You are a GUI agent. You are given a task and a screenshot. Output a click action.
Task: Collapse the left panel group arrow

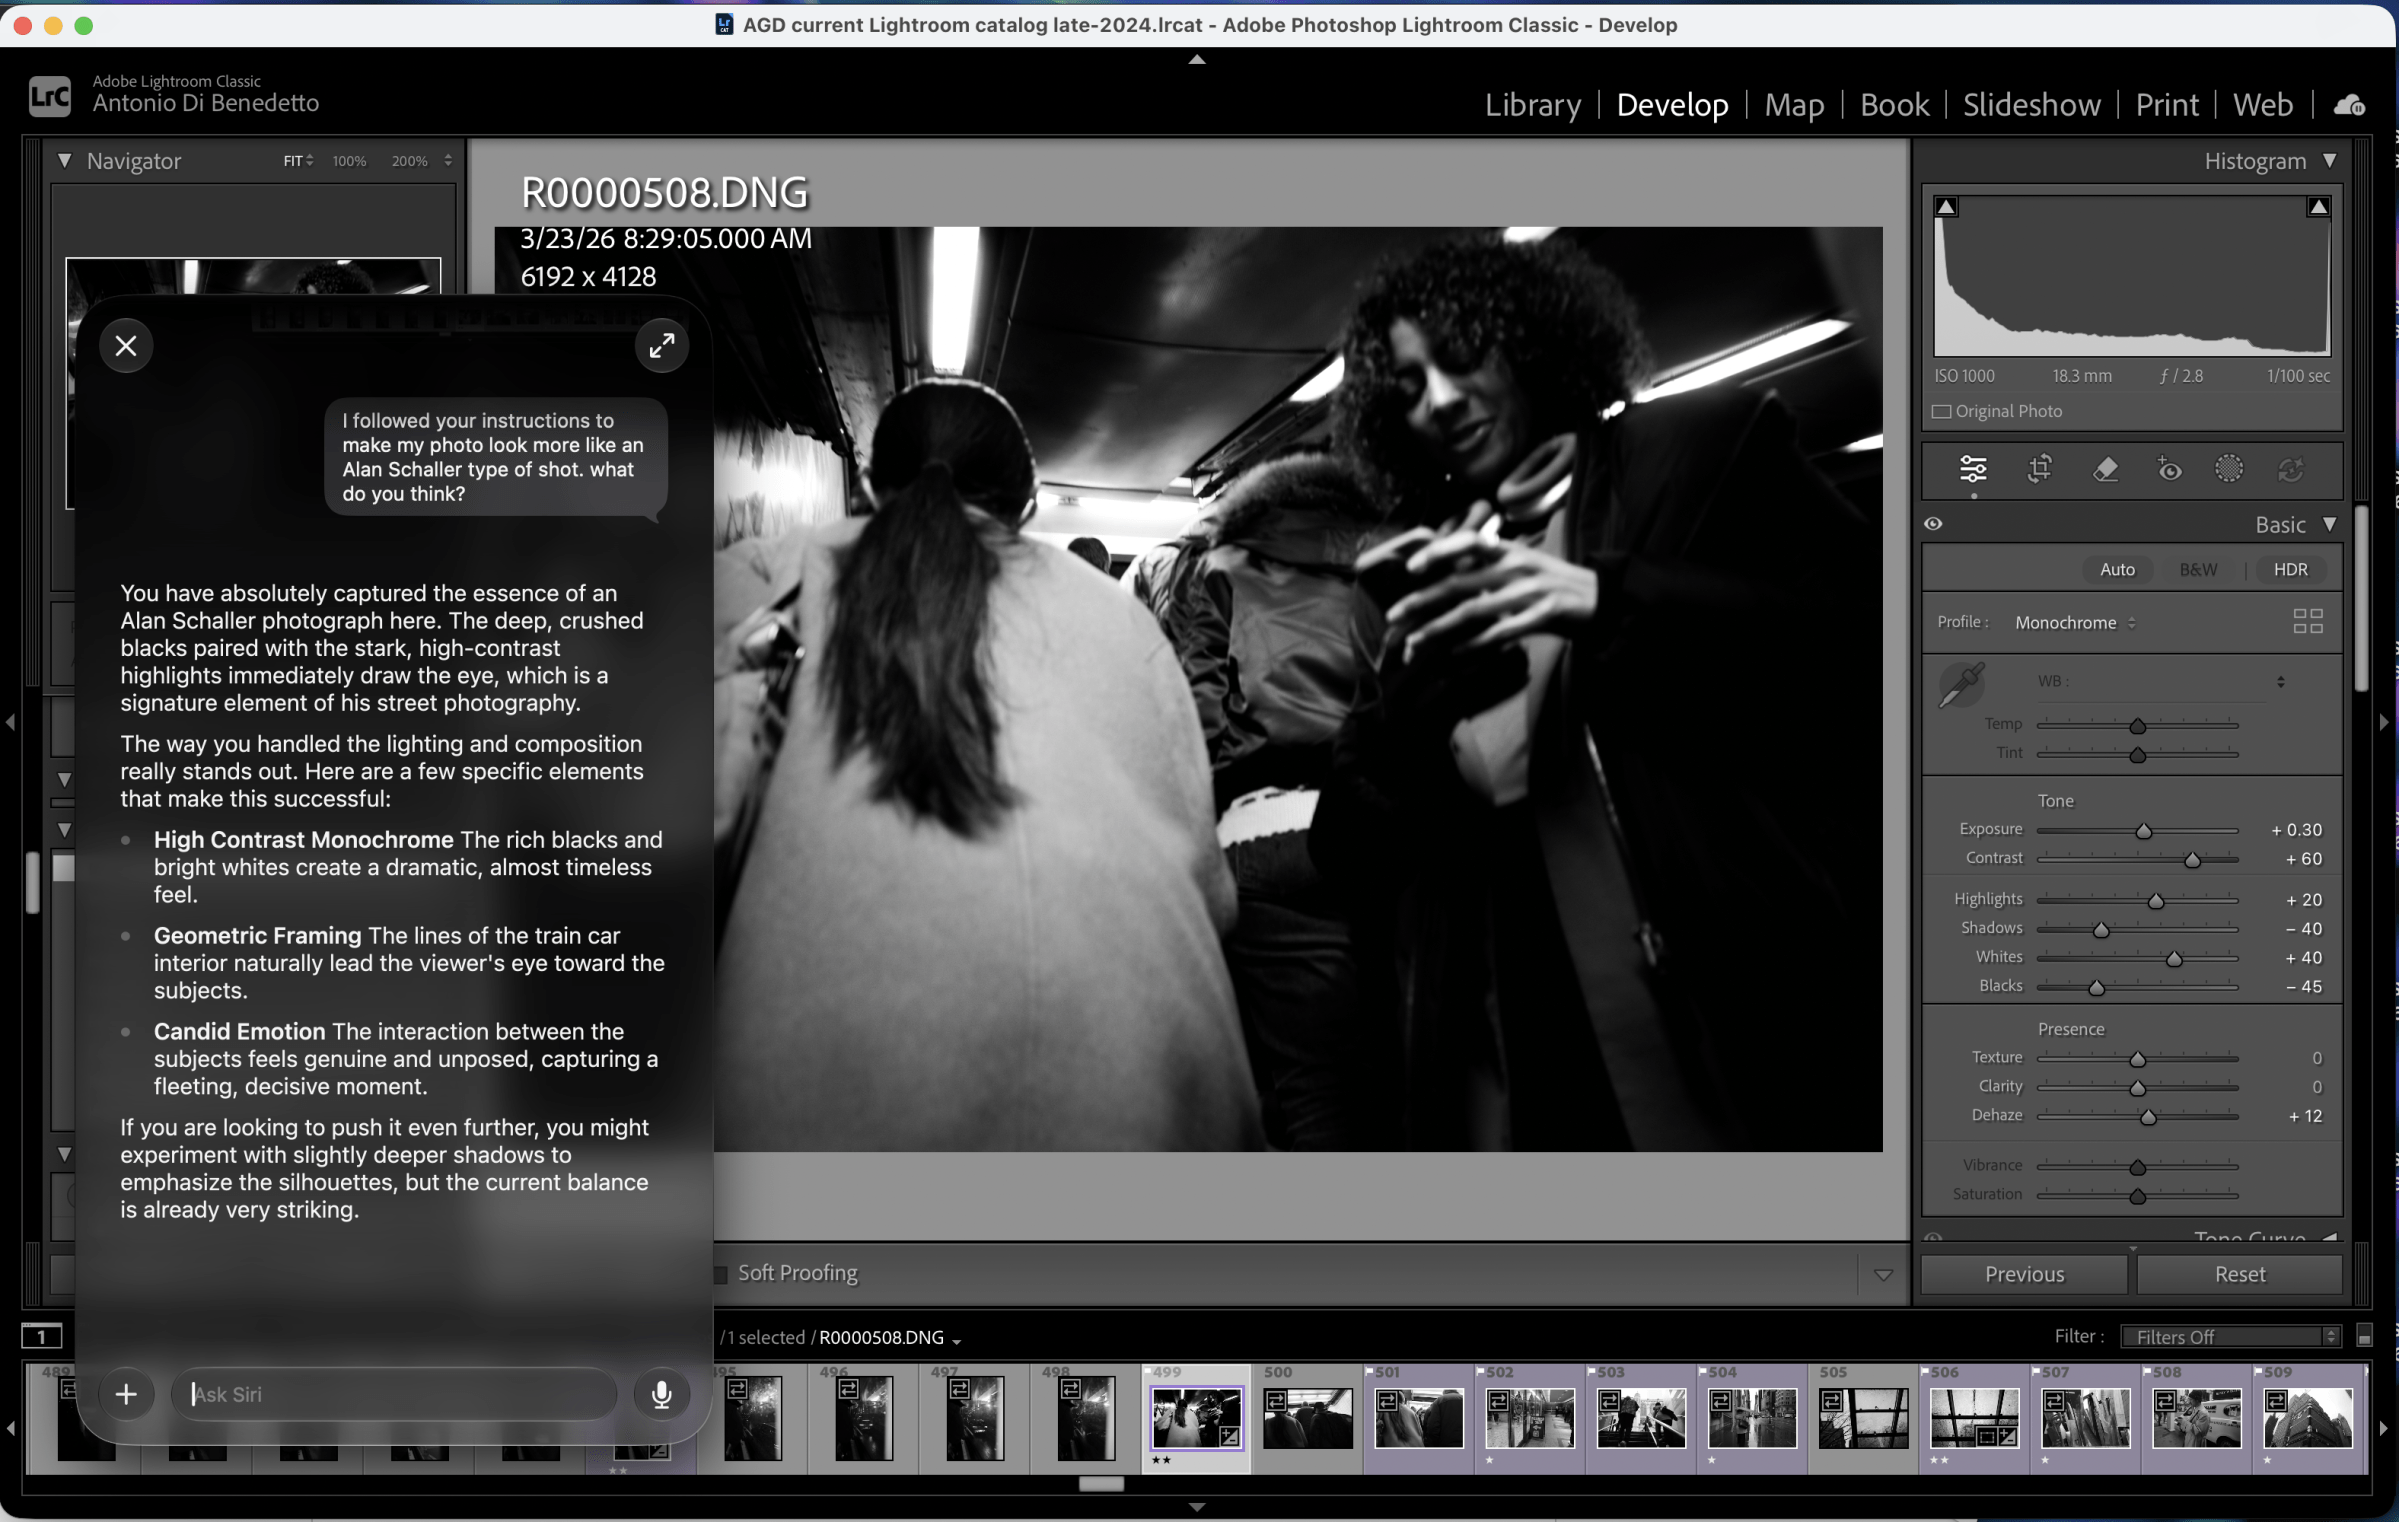10,722
